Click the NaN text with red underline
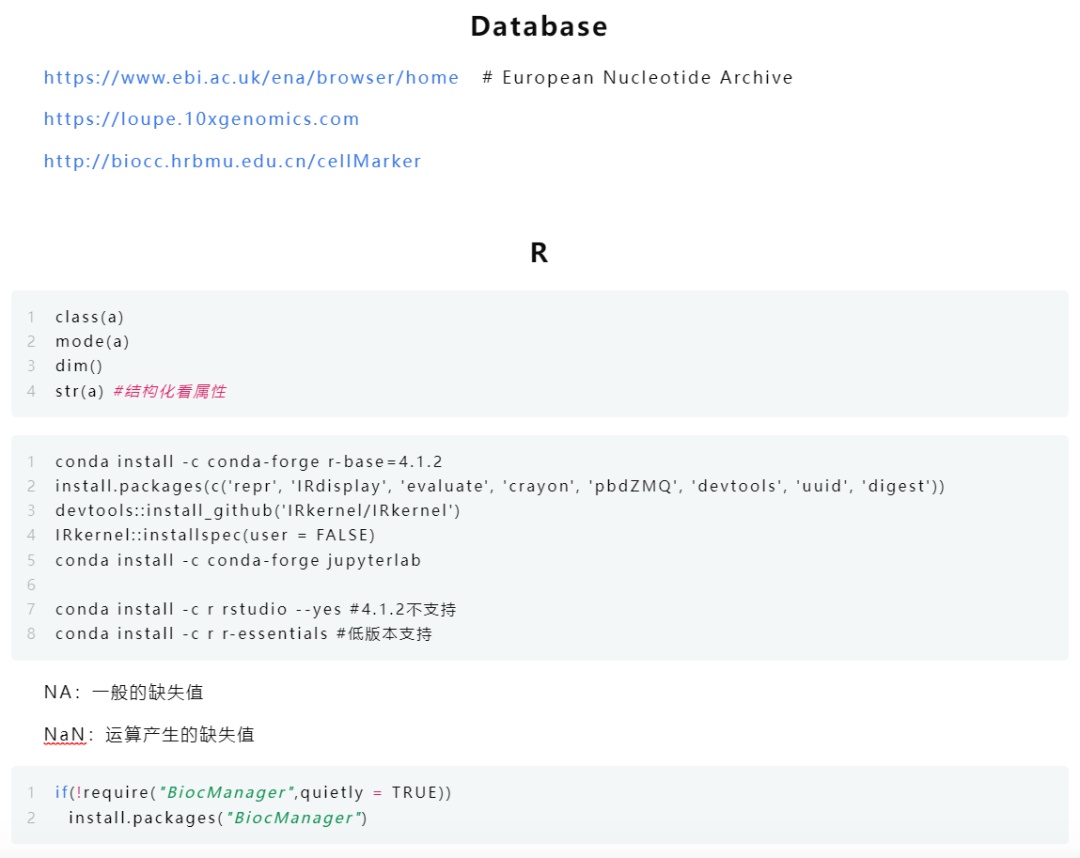Viewport: 1080px width, 858px height. 64,735
